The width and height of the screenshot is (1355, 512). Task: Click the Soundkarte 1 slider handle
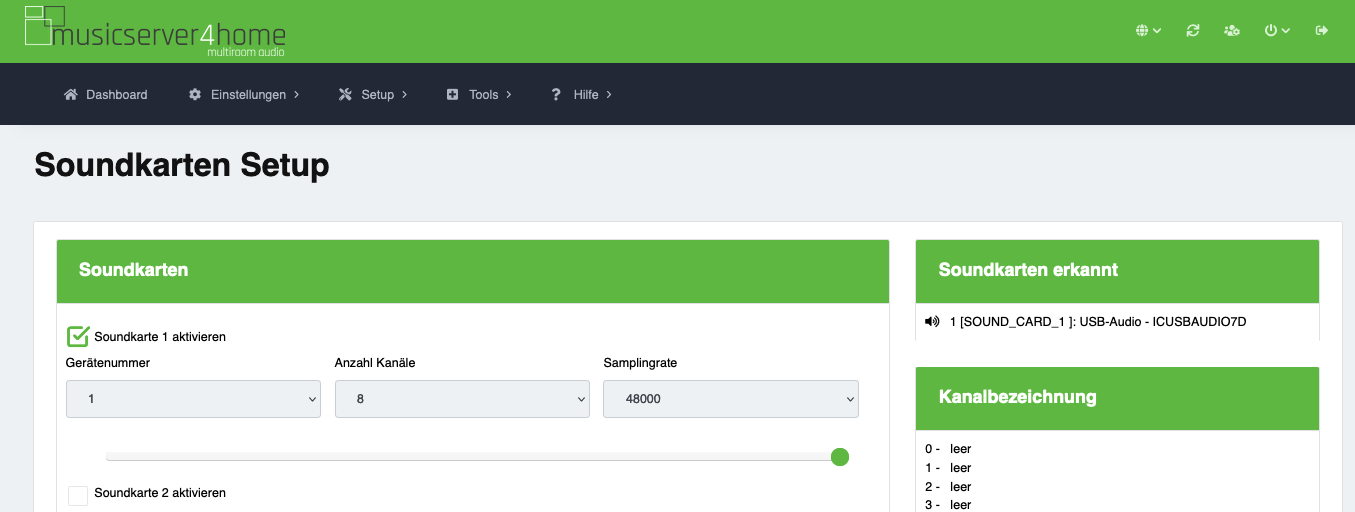pos(840,457)
